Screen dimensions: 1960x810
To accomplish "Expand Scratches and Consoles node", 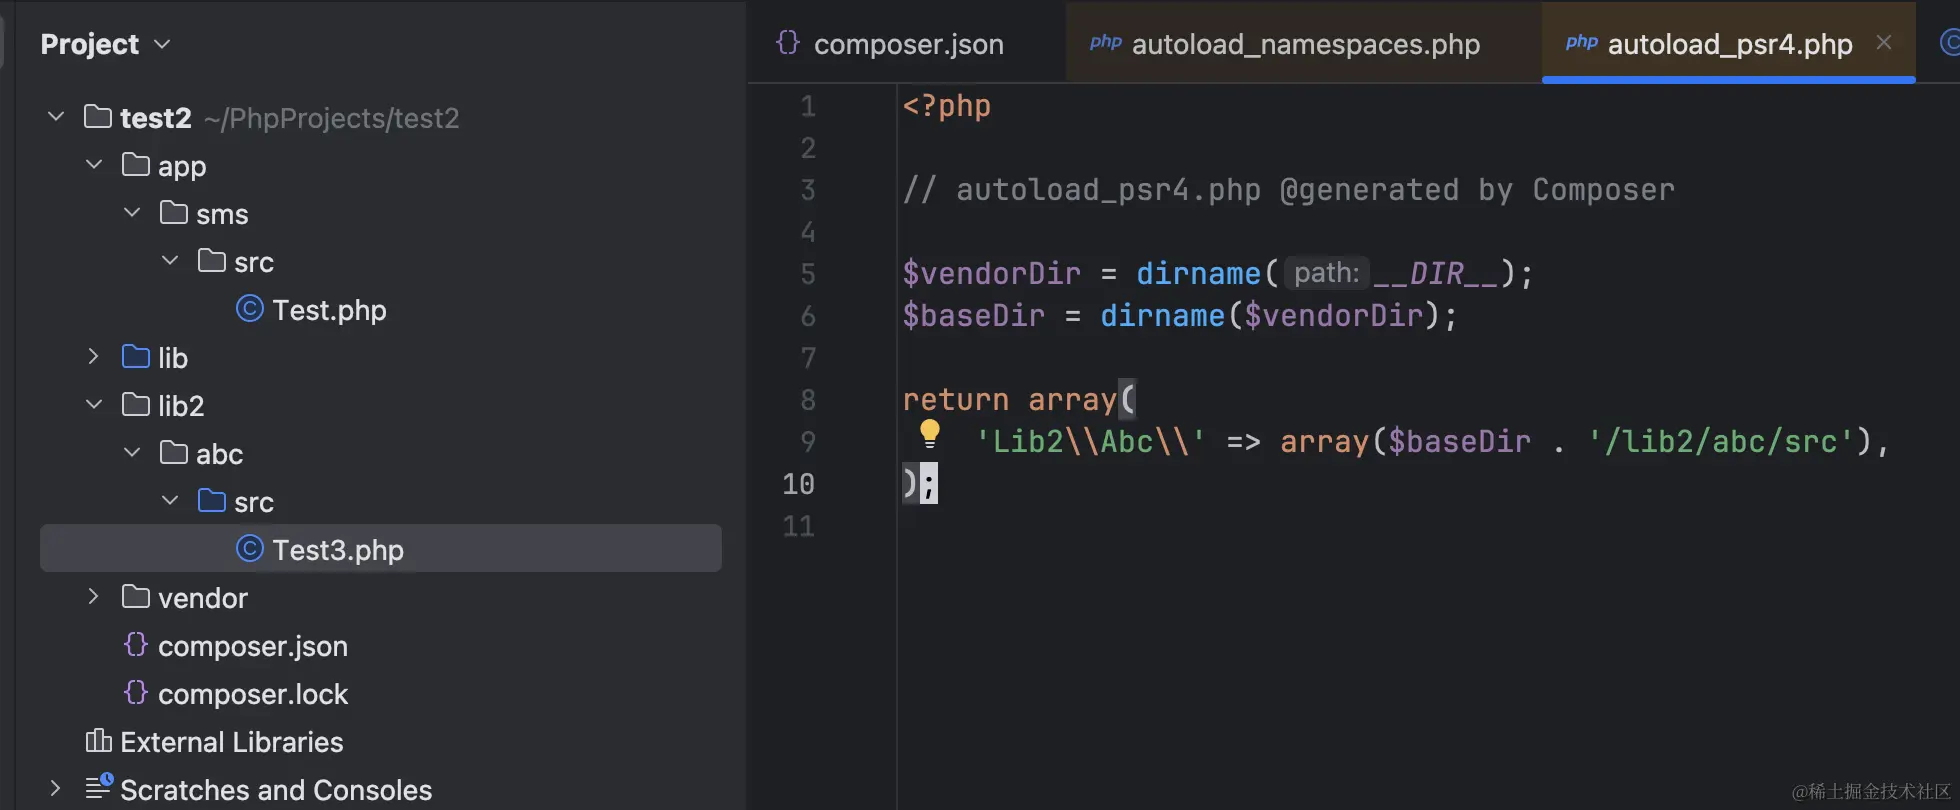I will tap(56, 789).
